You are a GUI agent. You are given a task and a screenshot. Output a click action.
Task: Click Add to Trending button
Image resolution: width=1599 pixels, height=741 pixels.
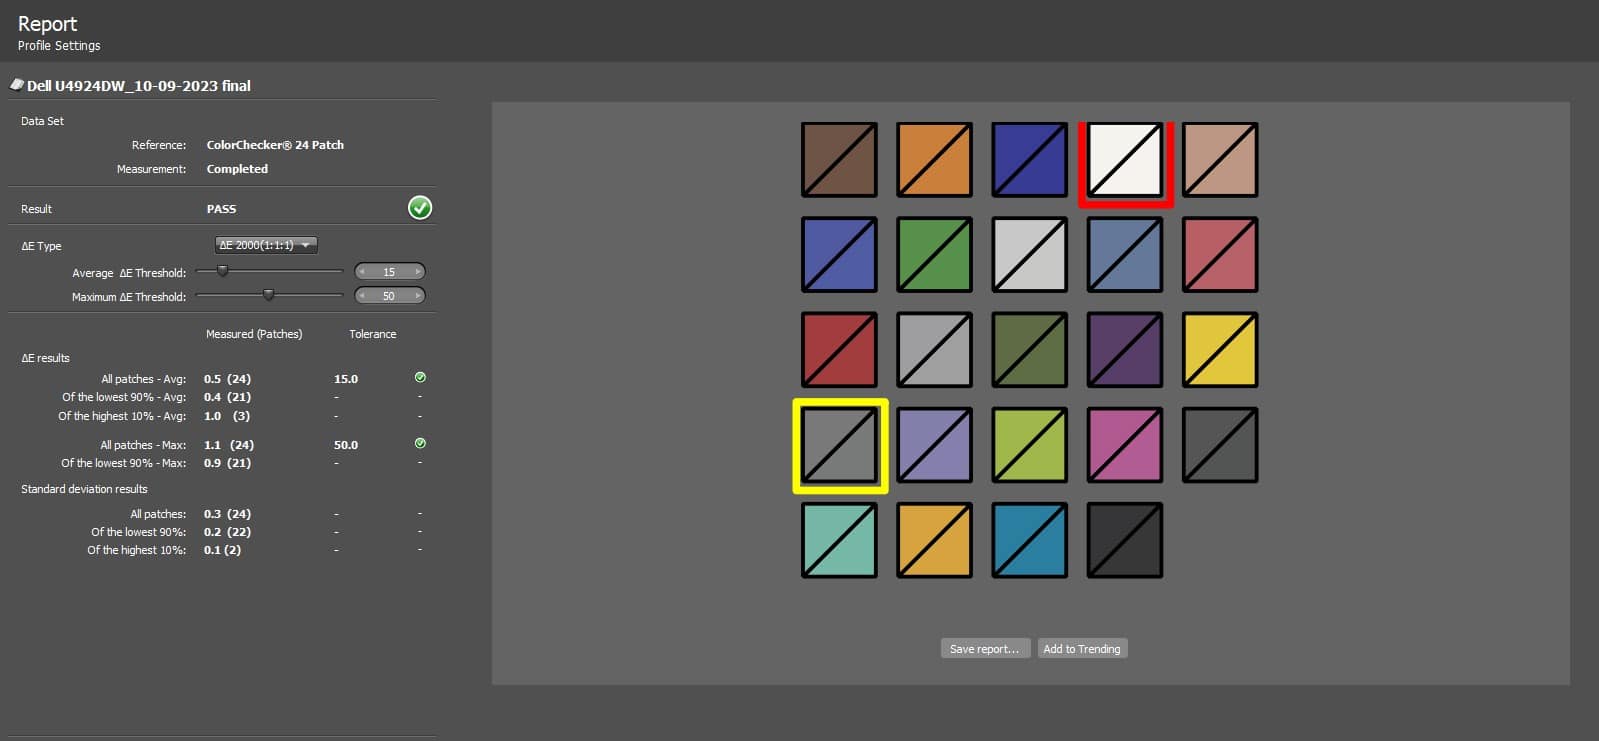1081,649
